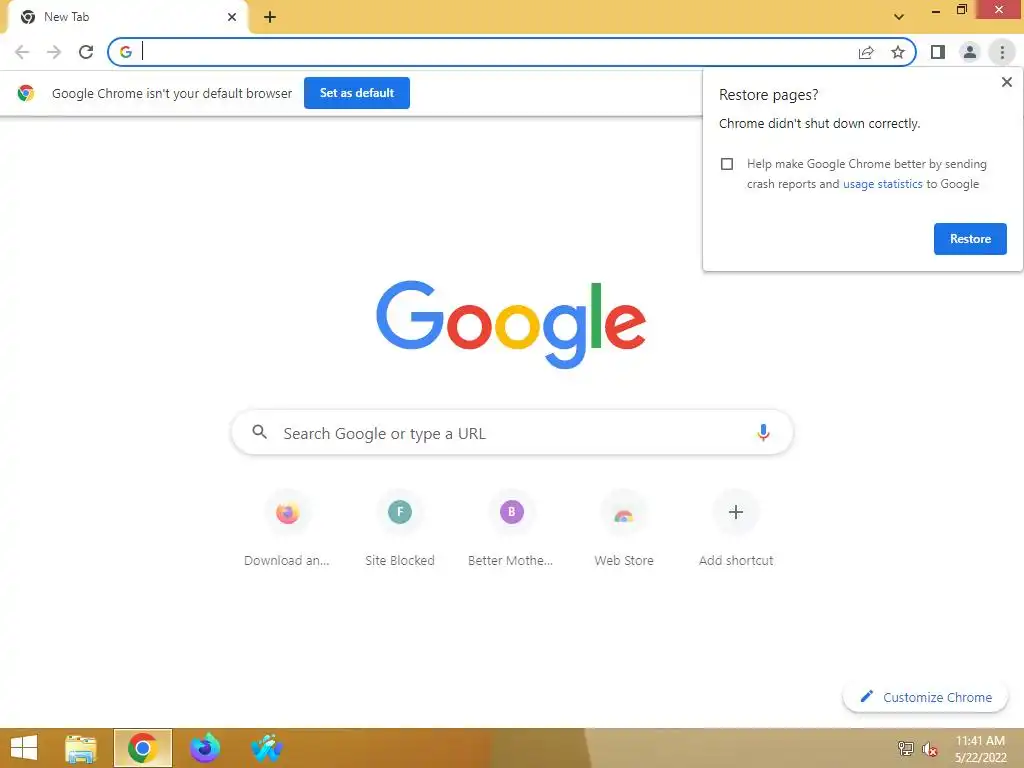Screen dimensions: 1024x768
Task: Click the Add shortcut tile
Action: (x=736, y=528)
